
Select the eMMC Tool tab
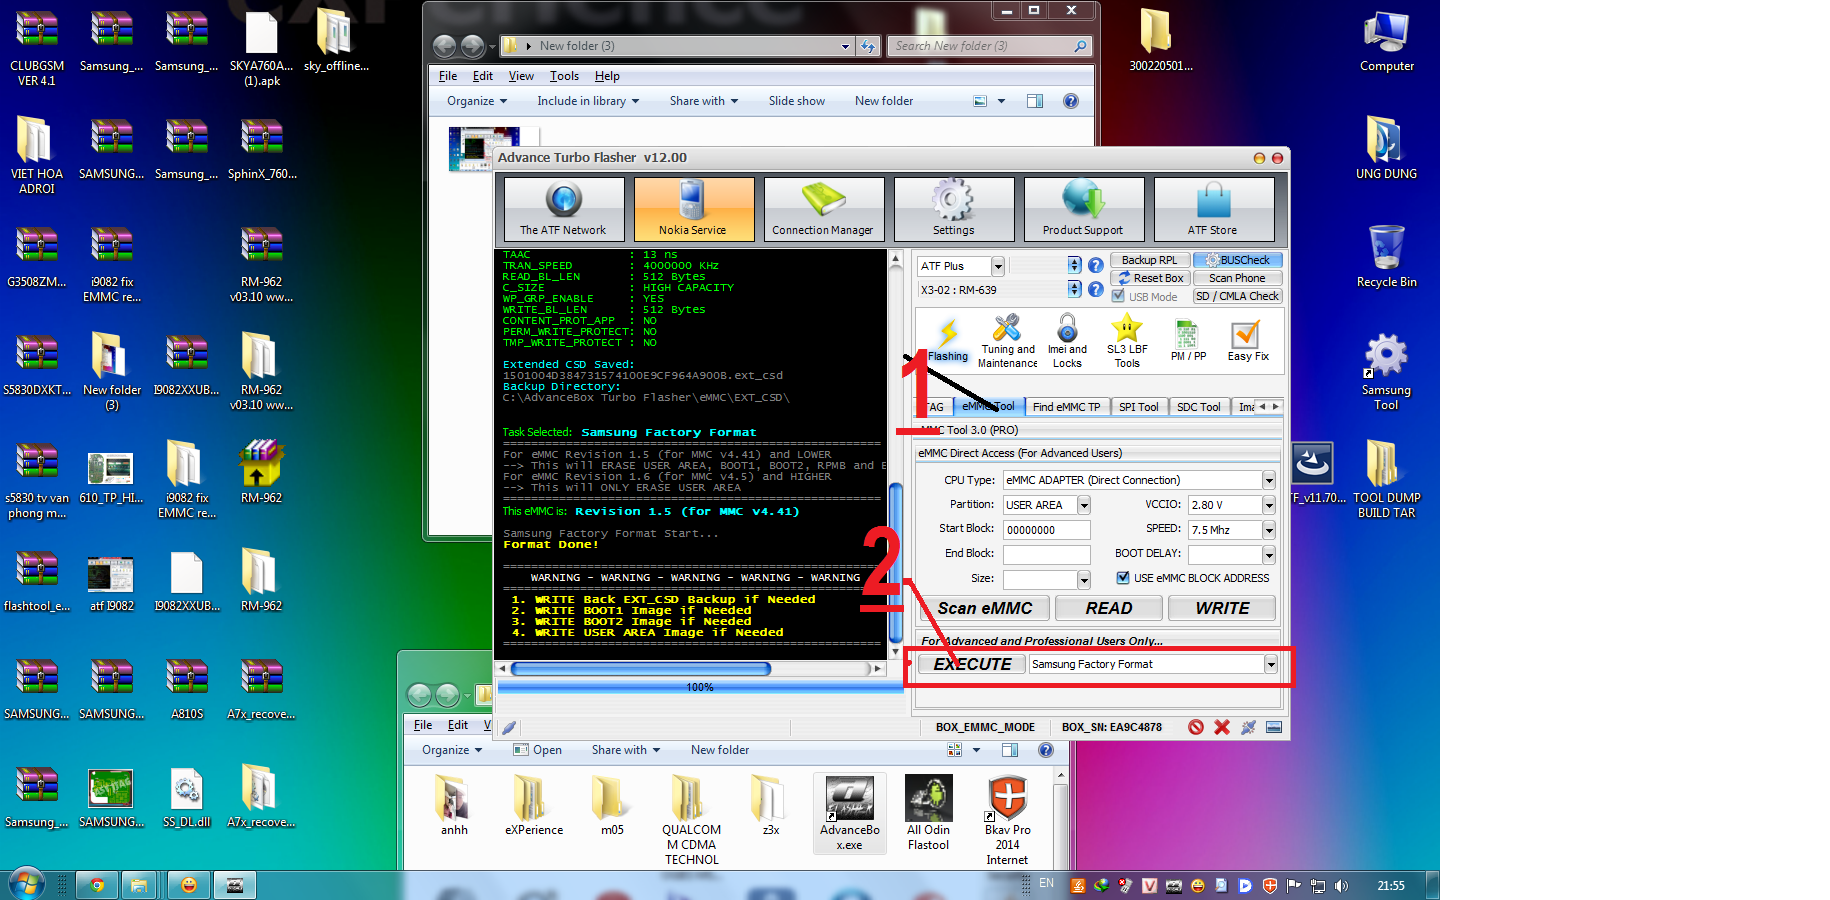pyautogui.click(x=988, y=407)
